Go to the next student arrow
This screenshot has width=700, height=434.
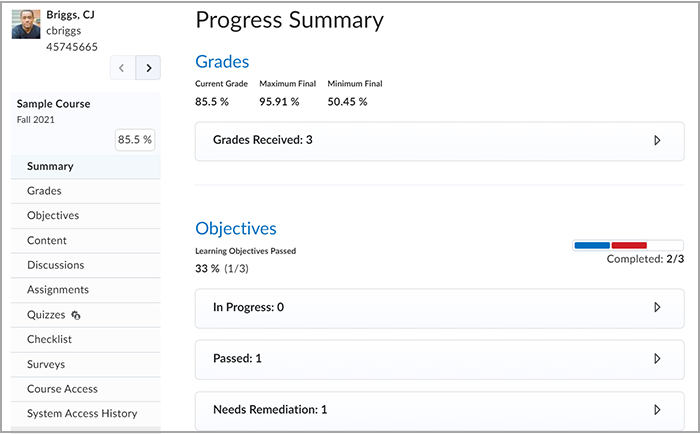coord(148,68)
